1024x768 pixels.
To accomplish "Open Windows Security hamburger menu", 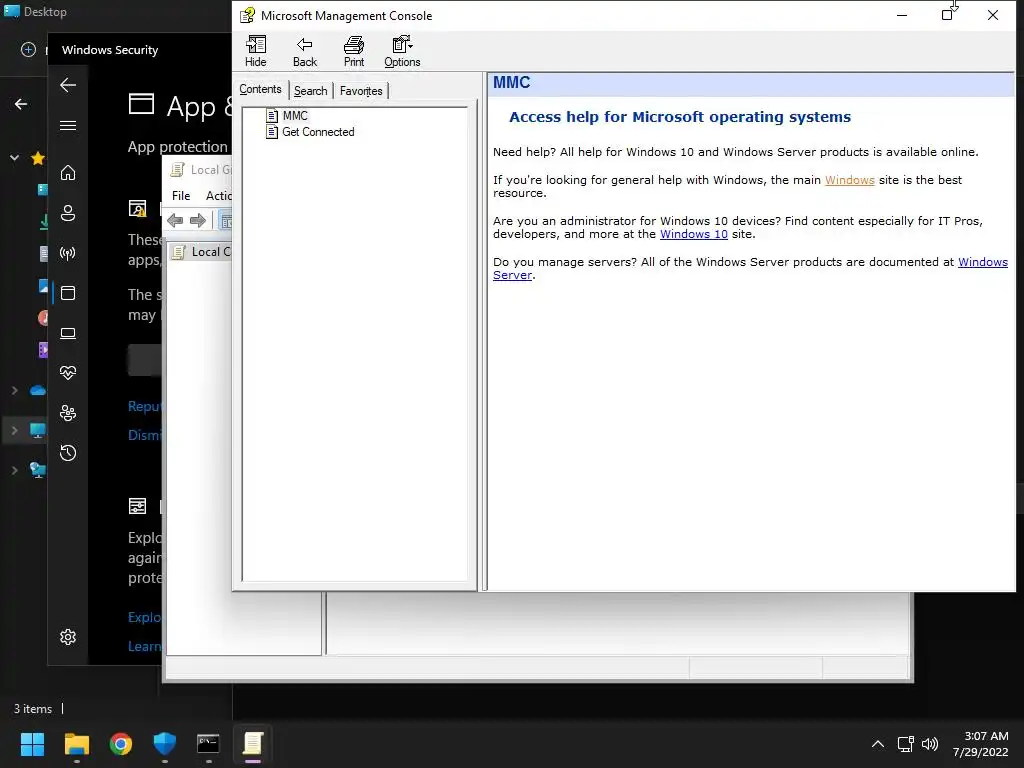I will tap(68, 125).
